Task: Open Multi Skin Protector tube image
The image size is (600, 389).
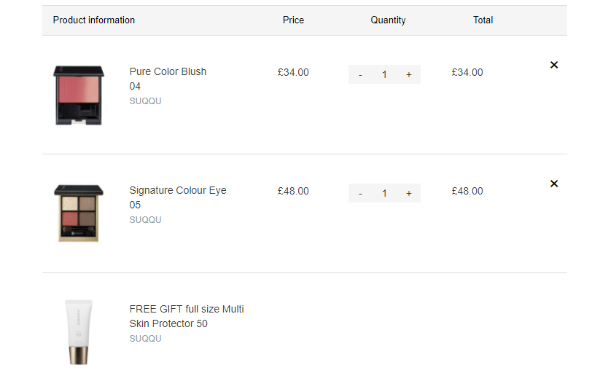Action: point(78,332)
